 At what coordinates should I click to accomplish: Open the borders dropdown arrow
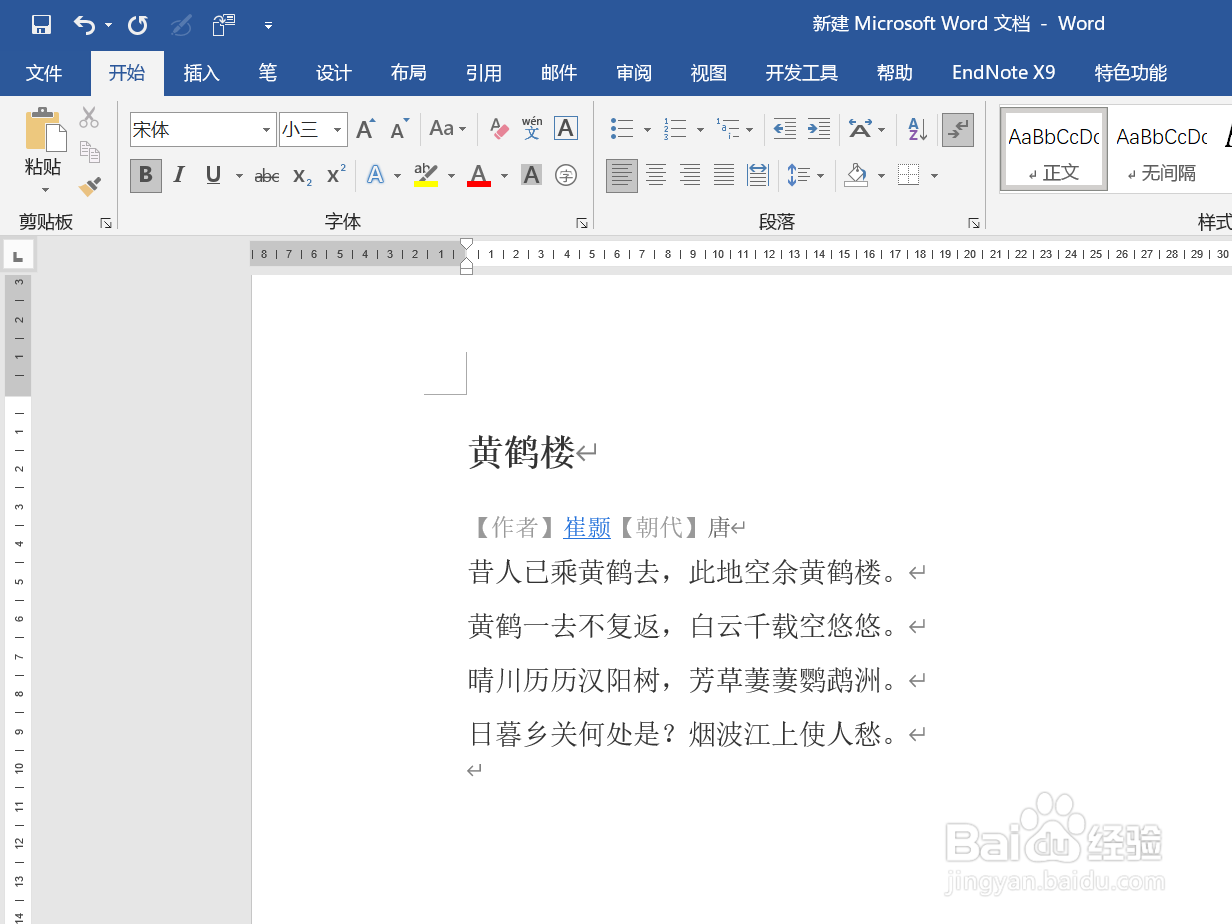click(934, 176)
